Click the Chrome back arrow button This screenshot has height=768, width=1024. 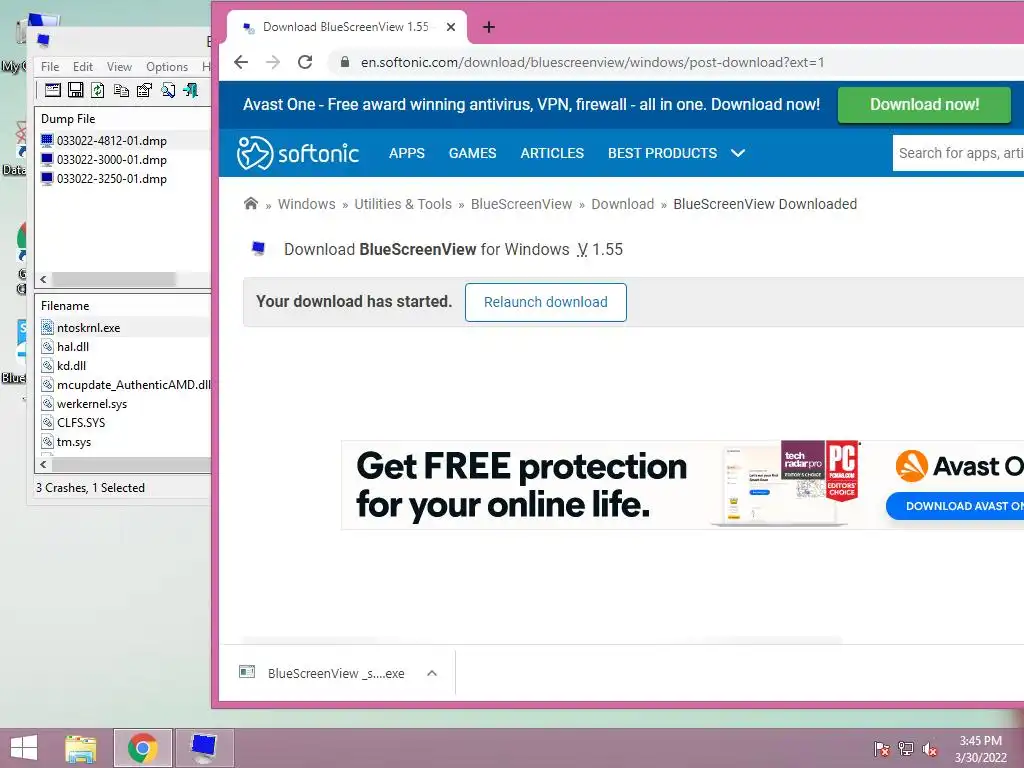click(241, 62)
